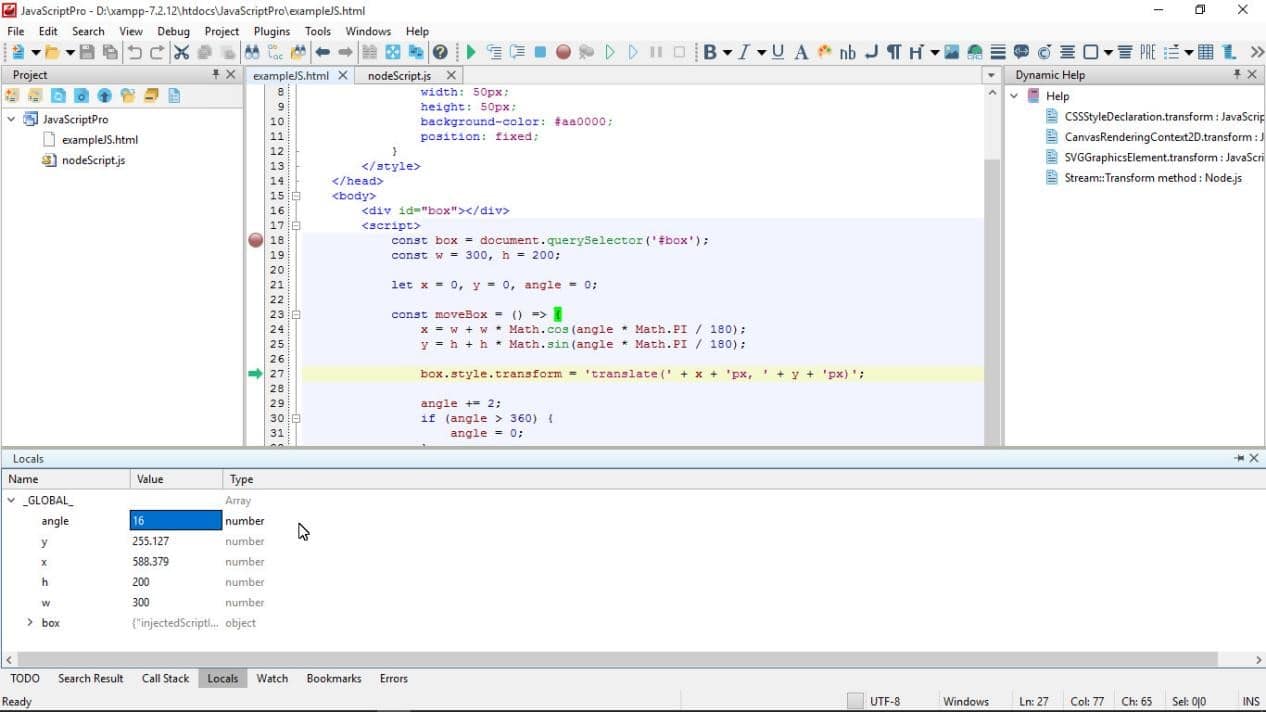Open Bold style dropdown arrow
The width and height of the screenshot is (1266, 712).
[727, 52]
